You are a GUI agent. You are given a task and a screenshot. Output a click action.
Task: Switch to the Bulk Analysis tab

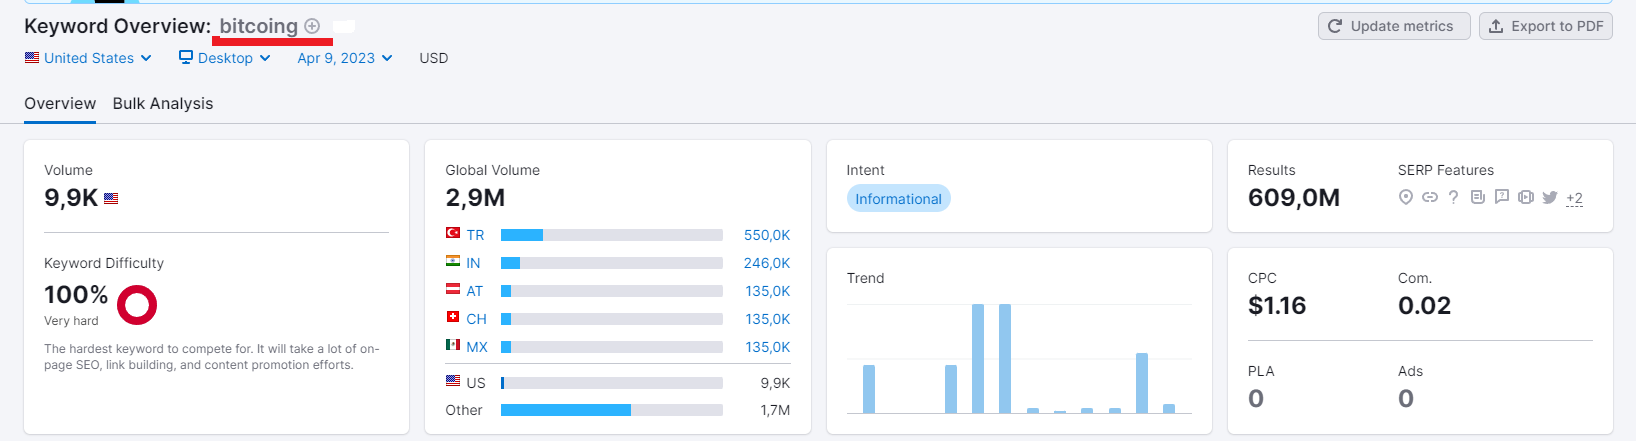coord(163,104)
